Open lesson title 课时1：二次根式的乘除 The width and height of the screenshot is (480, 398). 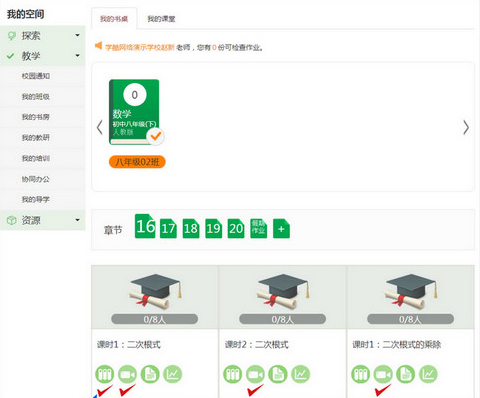(397, 344)
